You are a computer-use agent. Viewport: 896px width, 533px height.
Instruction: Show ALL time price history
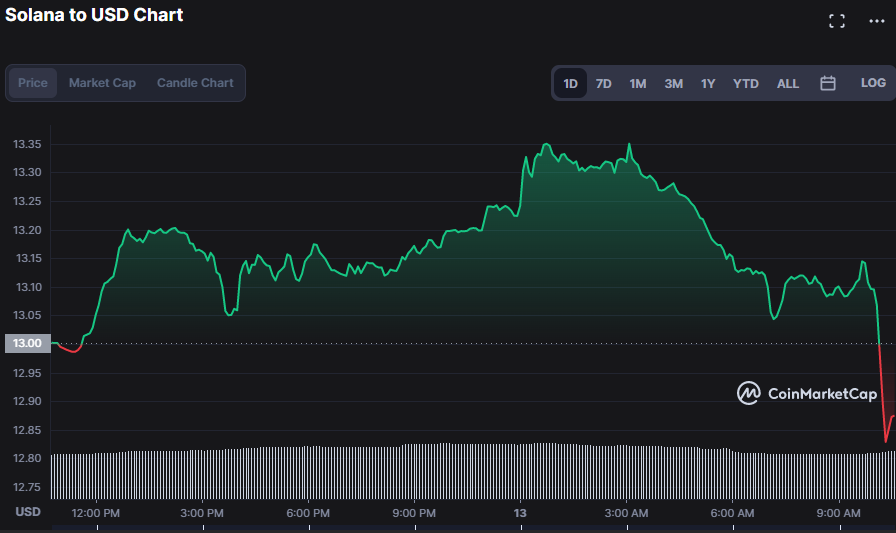pos(788,83)
